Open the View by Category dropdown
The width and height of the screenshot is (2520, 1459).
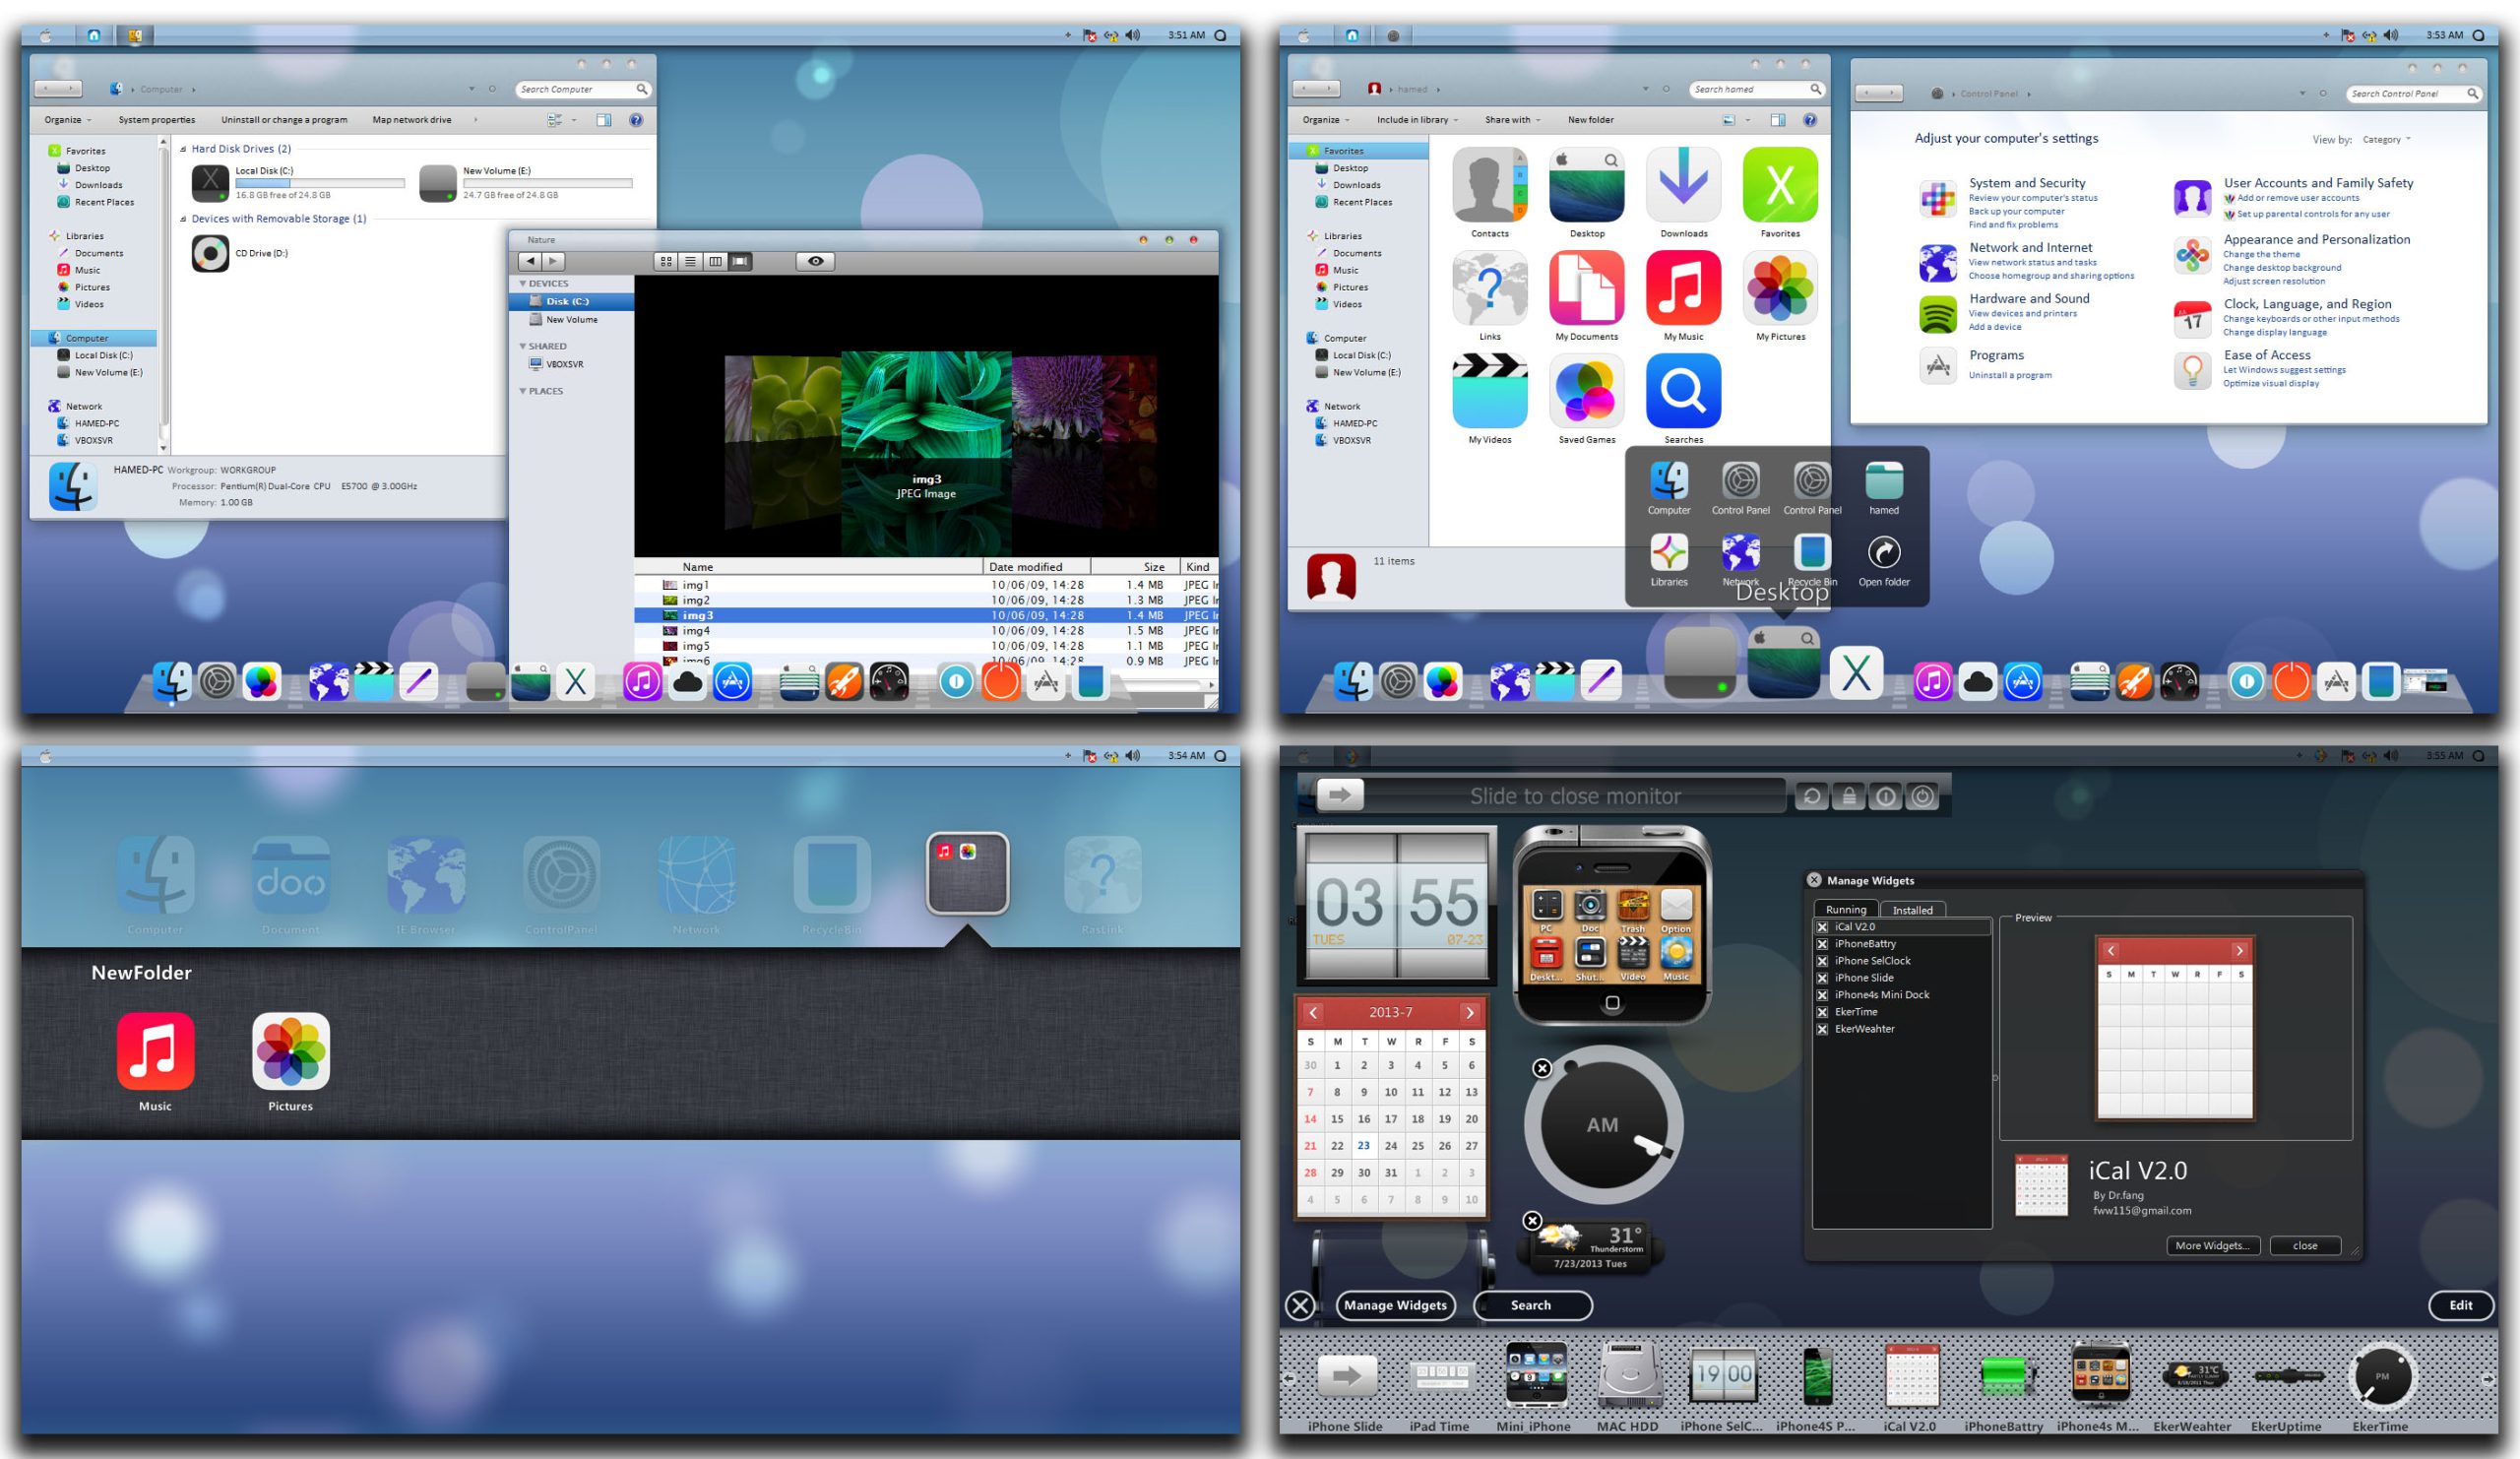pyautogui.click(x=2386, y=140)
